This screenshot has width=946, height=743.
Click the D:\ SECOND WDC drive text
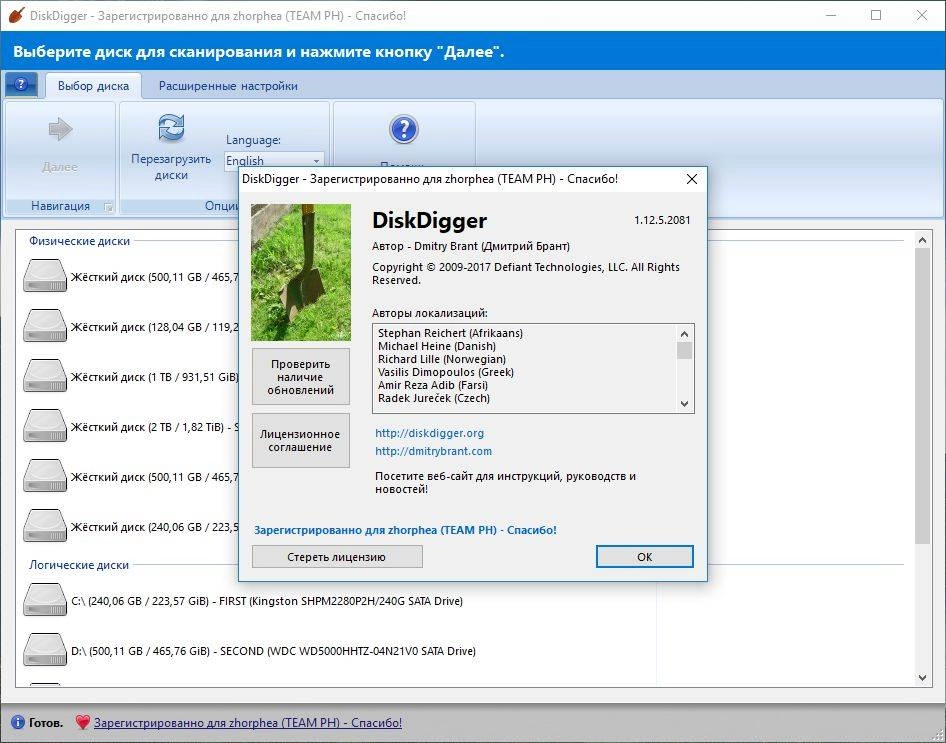[x=273, y=651]
